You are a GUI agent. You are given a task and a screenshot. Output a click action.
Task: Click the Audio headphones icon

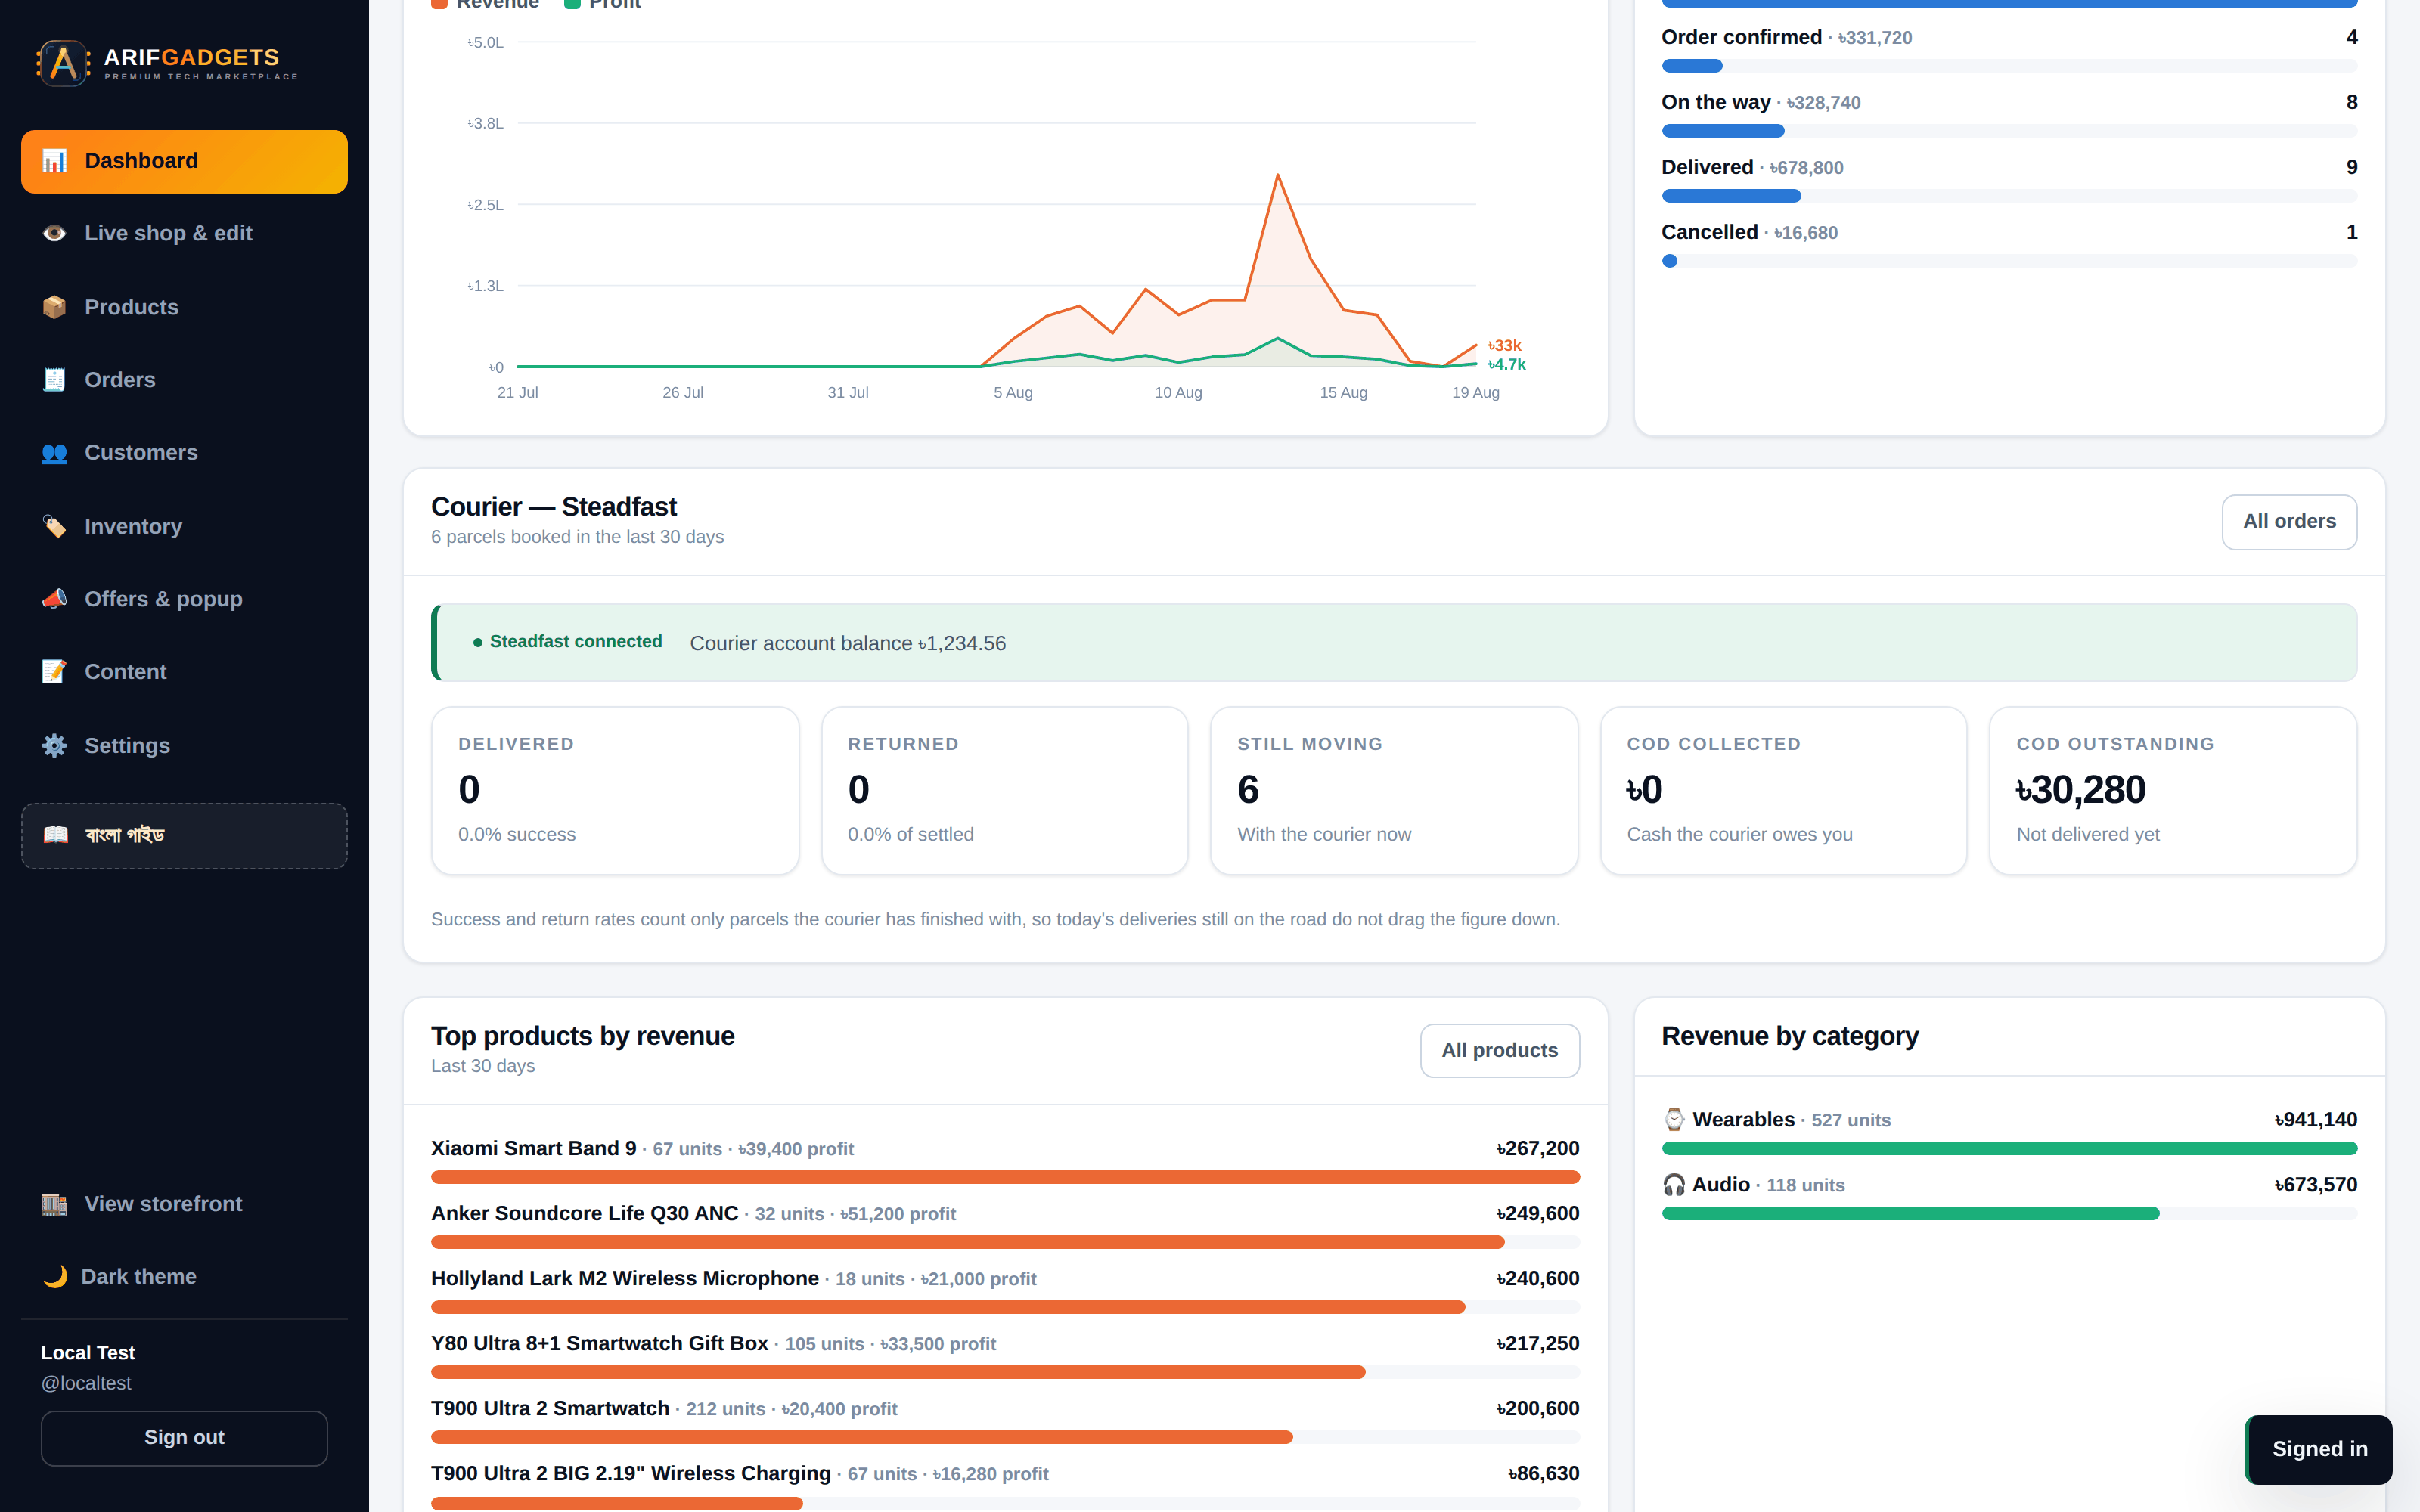coord(1674,1185)
